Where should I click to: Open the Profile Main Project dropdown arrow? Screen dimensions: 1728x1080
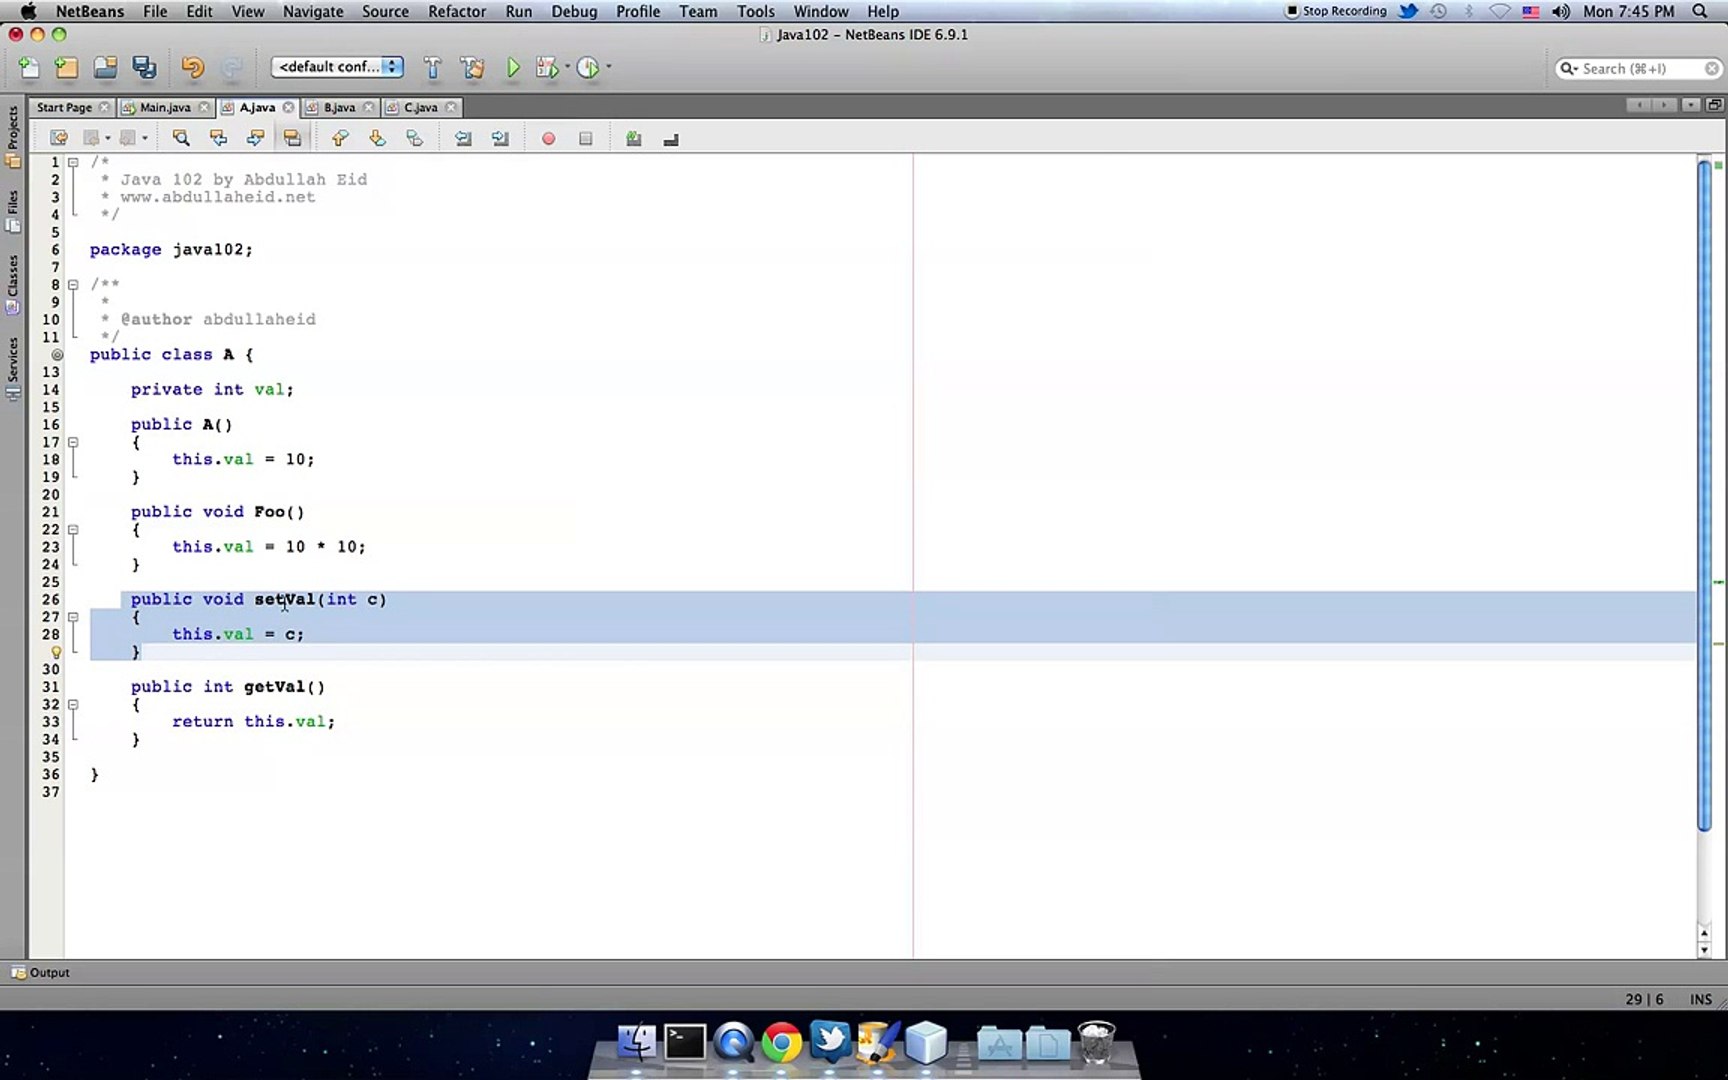pos(608,67)
